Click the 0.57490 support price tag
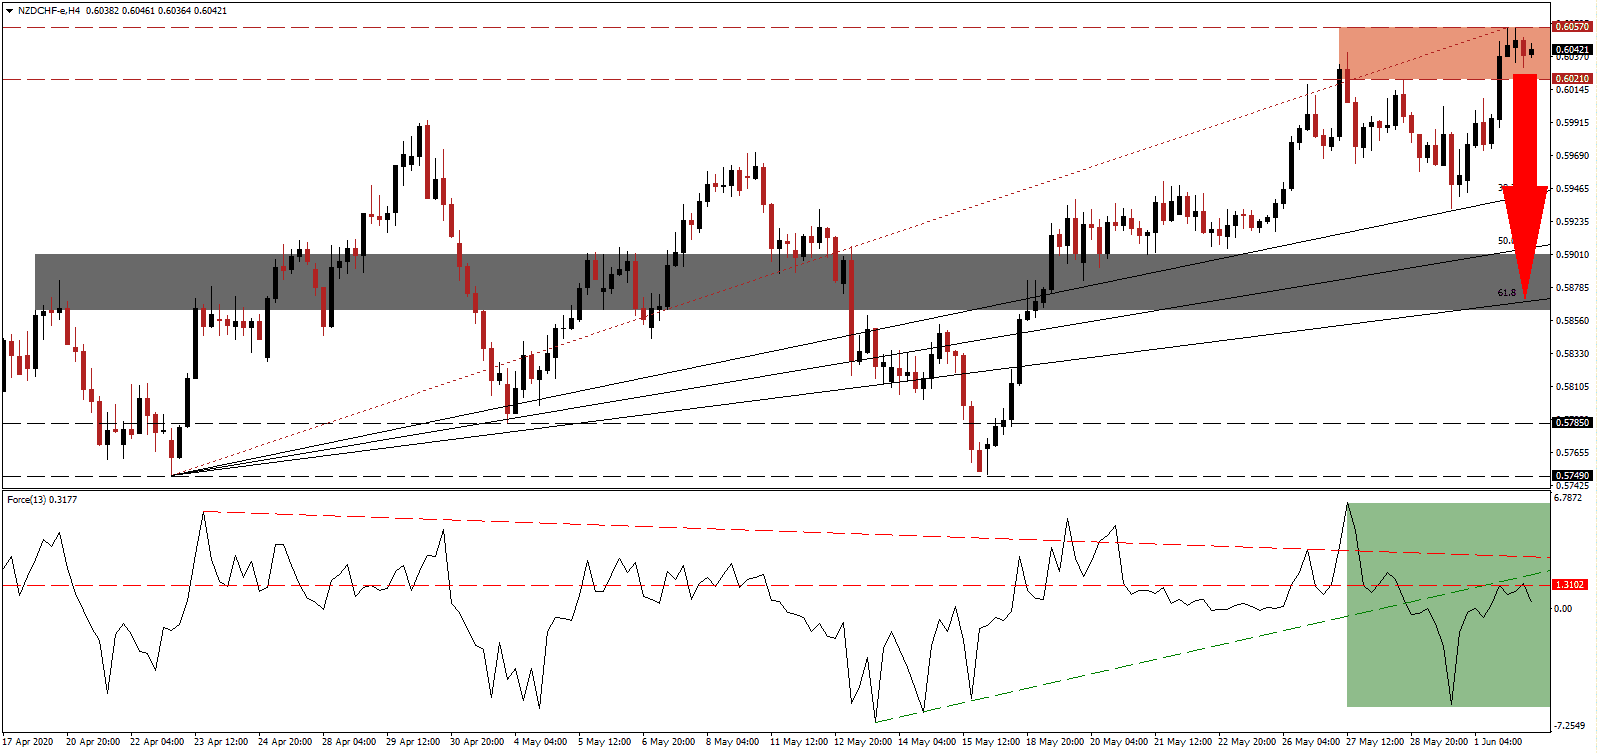Viewport: 1598px width, 753px height. 1571,476
